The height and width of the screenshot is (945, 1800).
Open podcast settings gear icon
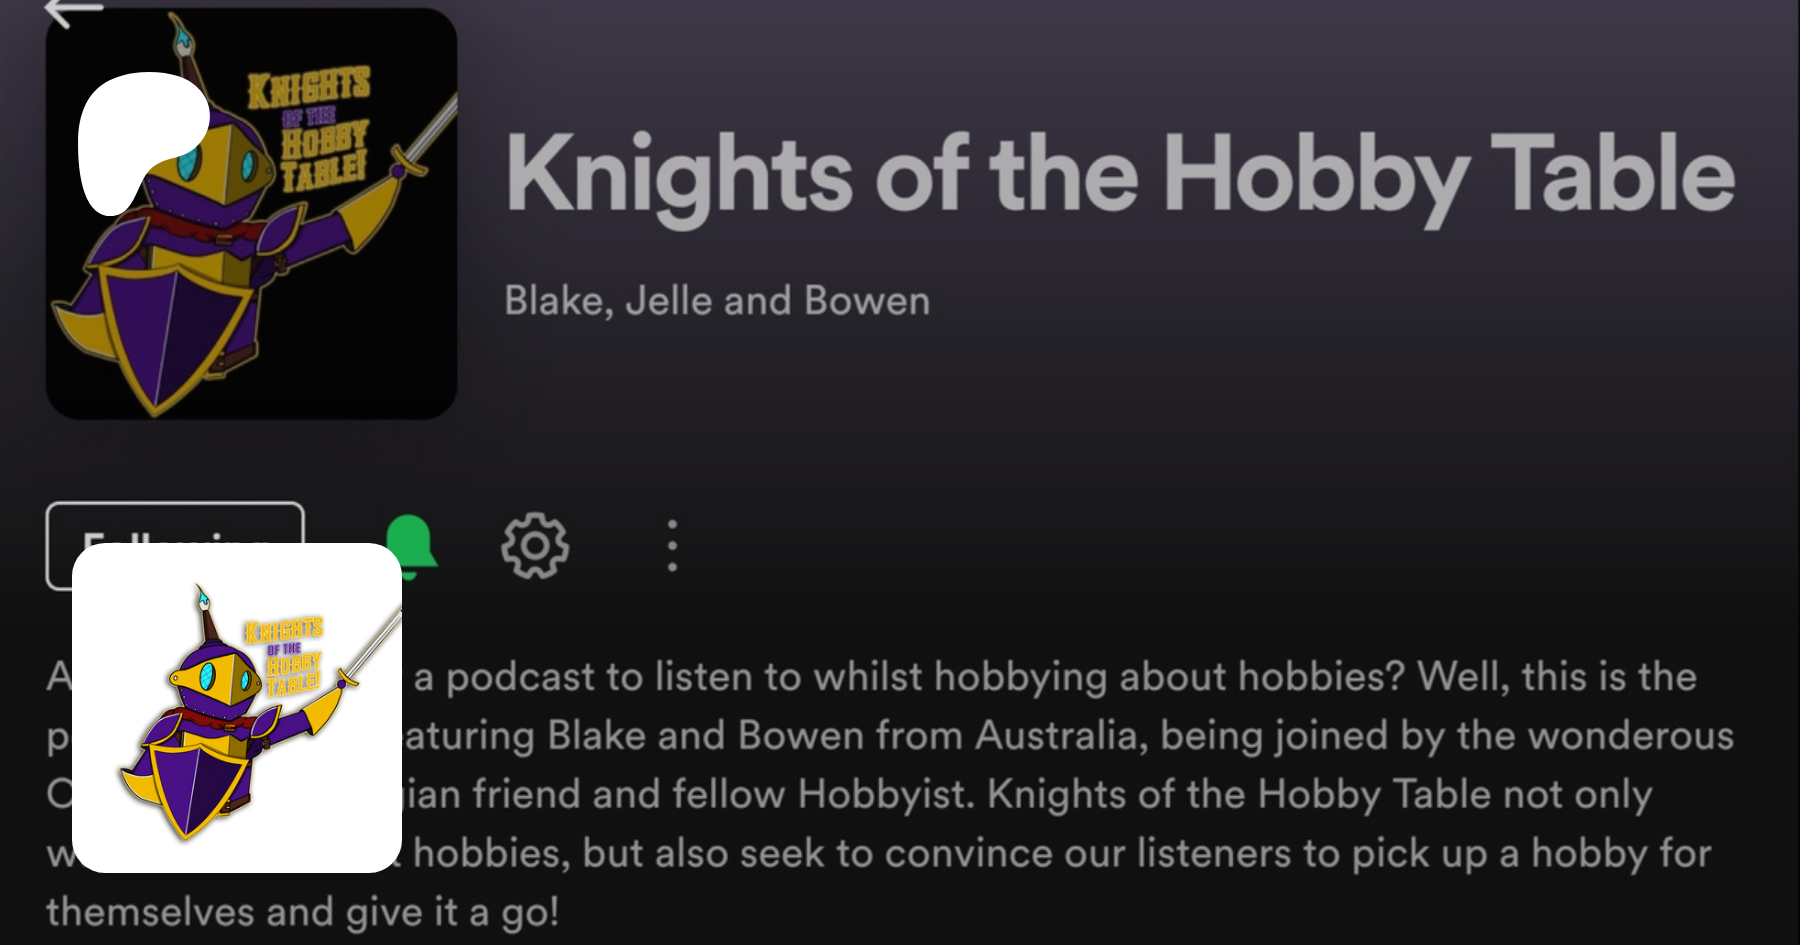coord(535,546)
